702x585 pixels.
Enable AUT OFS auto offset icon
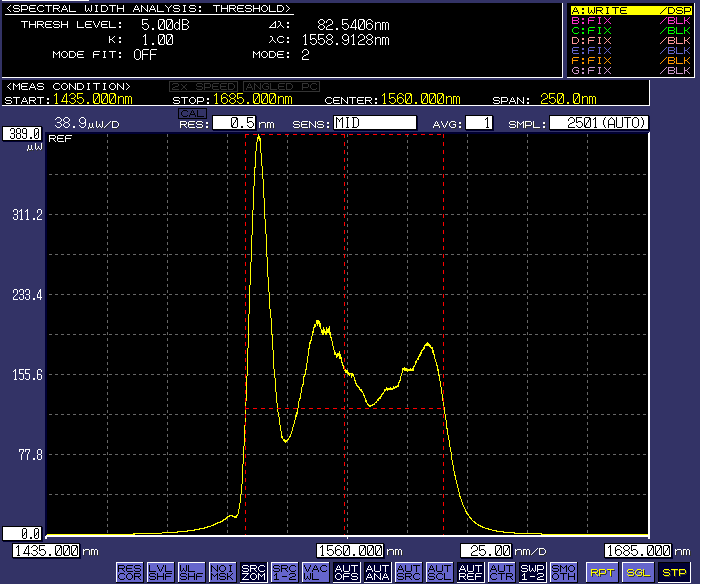[x=346, y=572]
